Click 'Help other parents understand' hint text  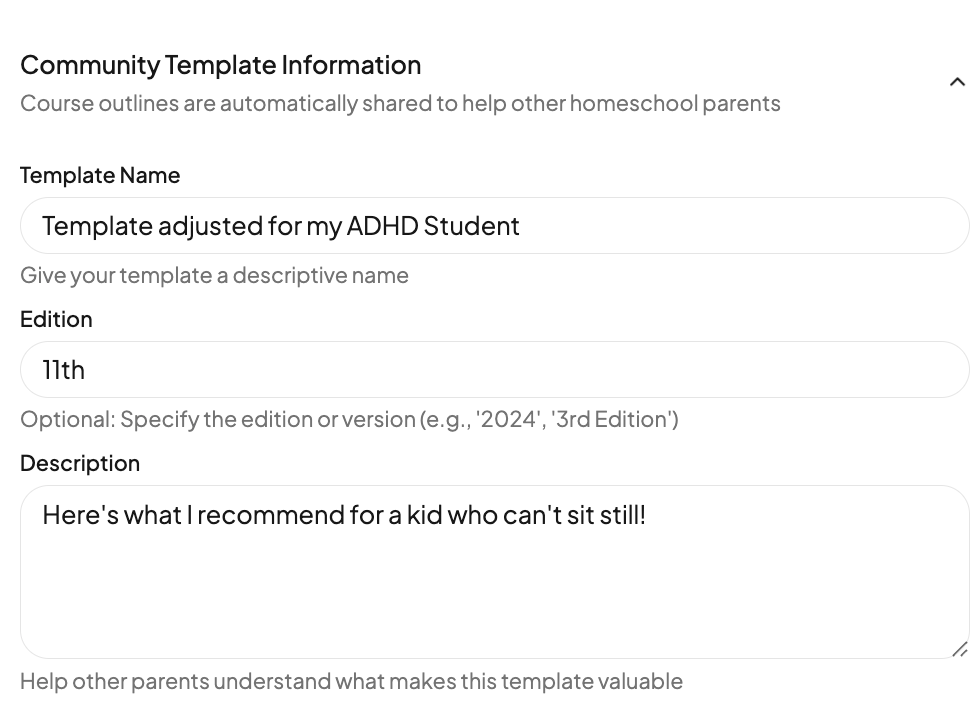pos(351,681)
